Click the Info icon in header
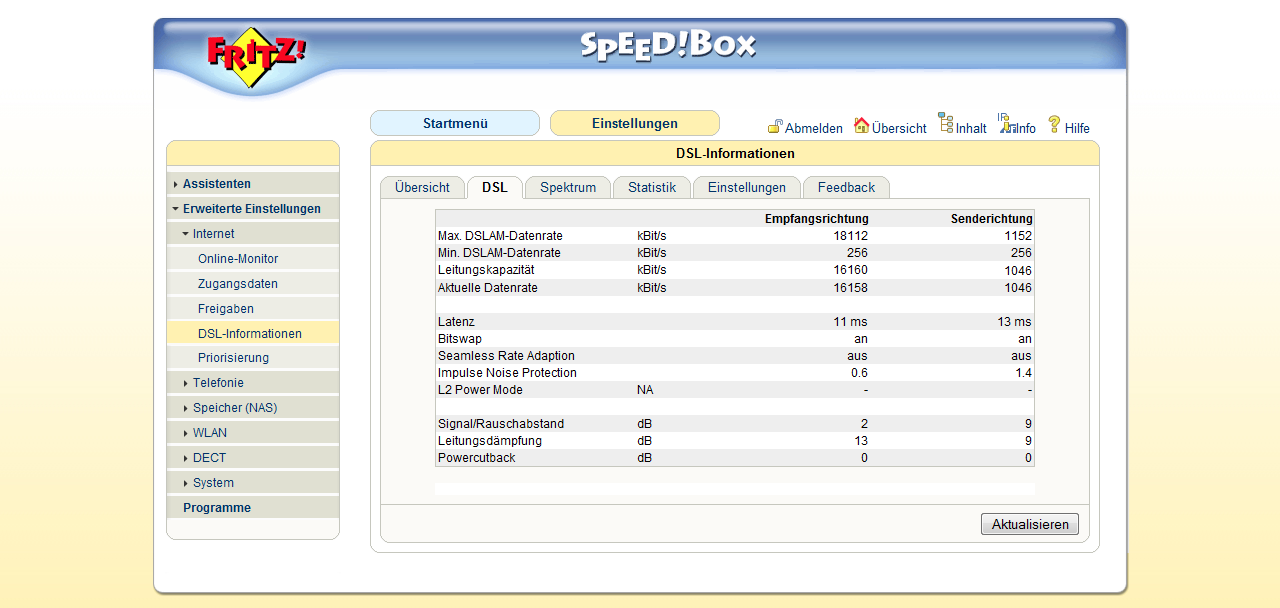Screen dimensions: 1280x608 point(1005,124)
